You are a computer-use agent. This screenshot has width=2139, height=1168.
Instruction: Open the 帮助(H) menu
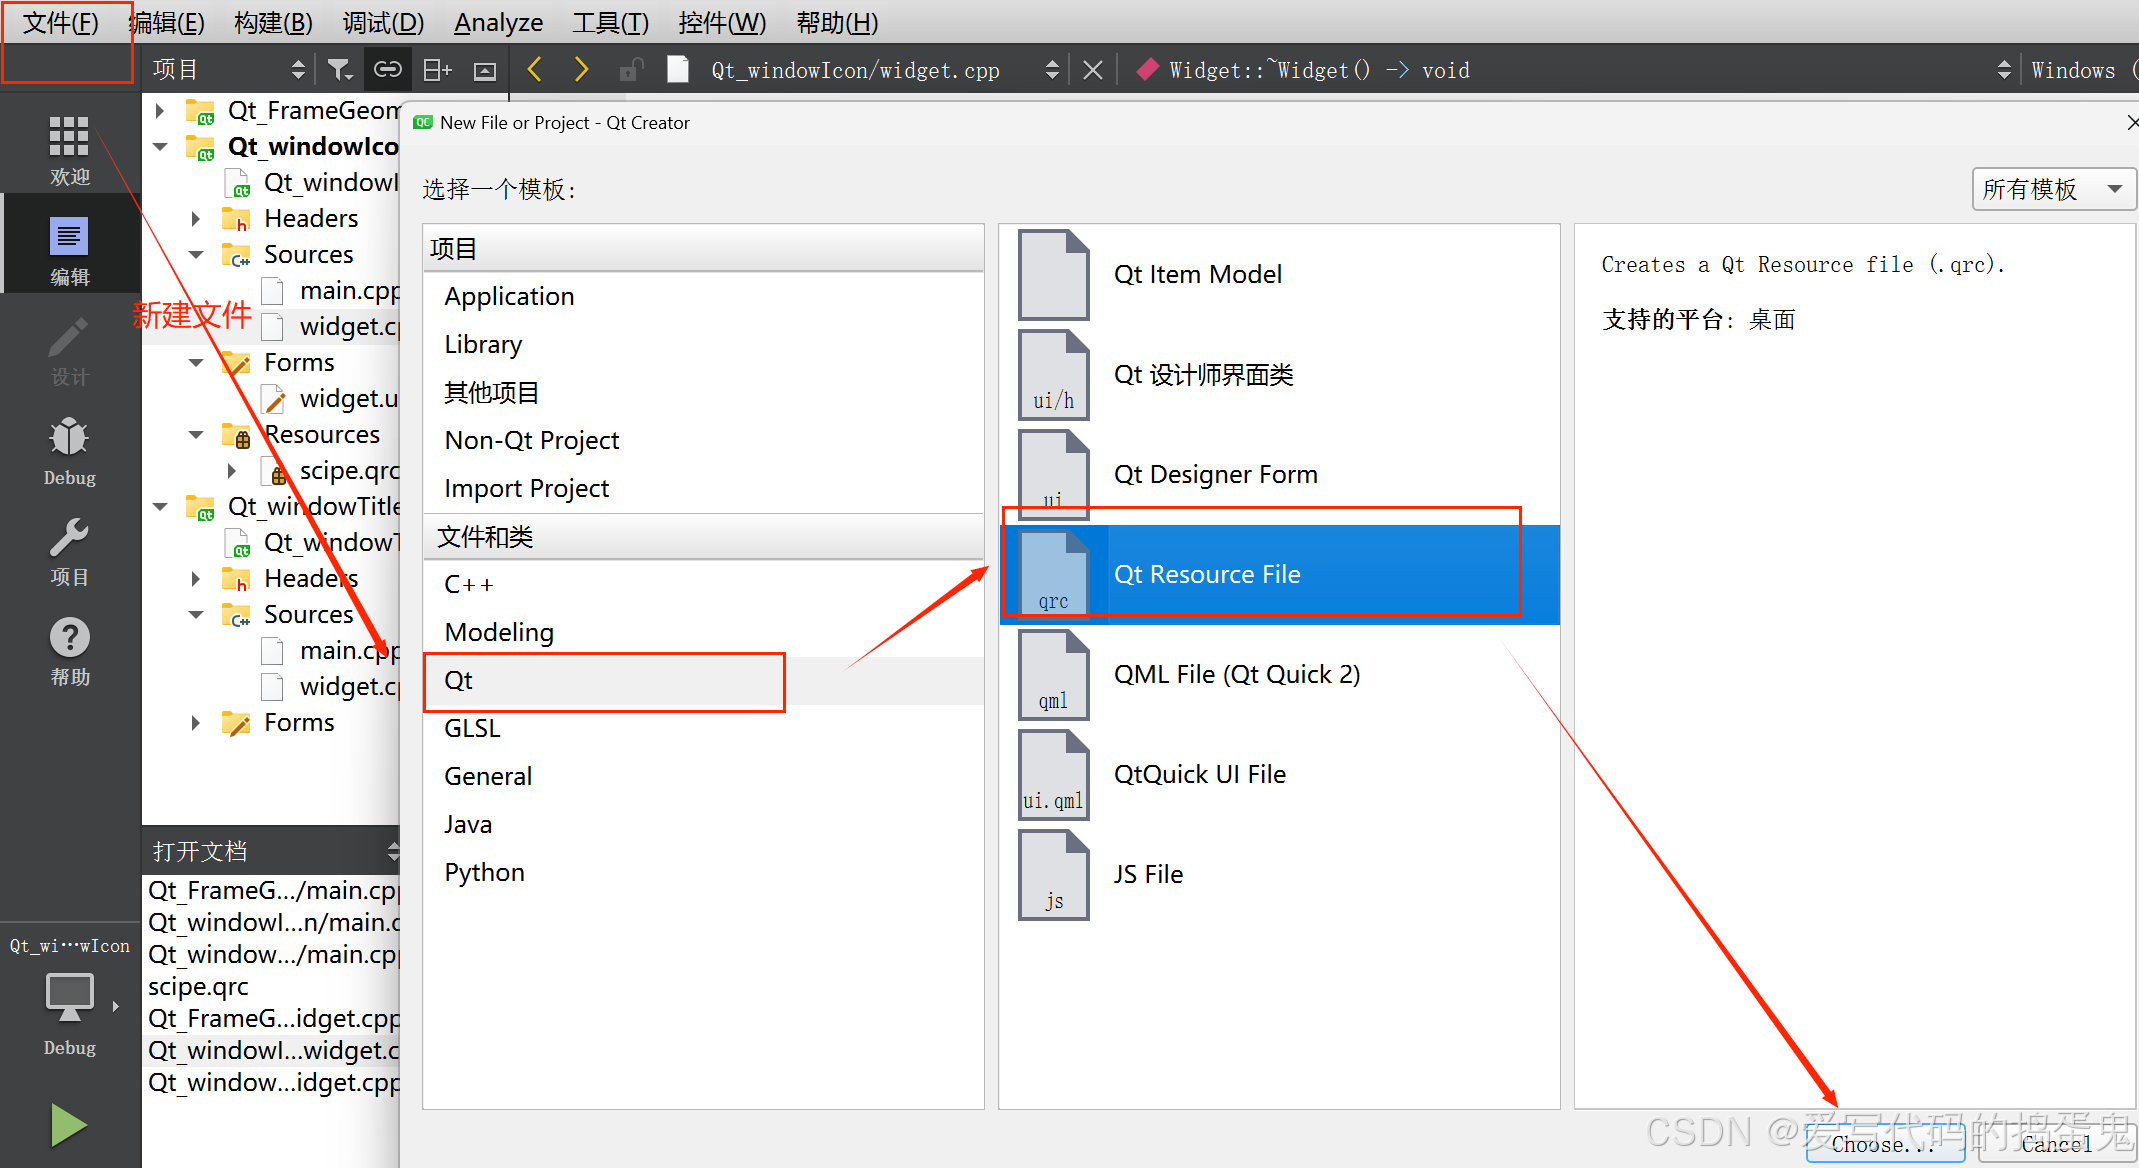click(x=837, y=22)
